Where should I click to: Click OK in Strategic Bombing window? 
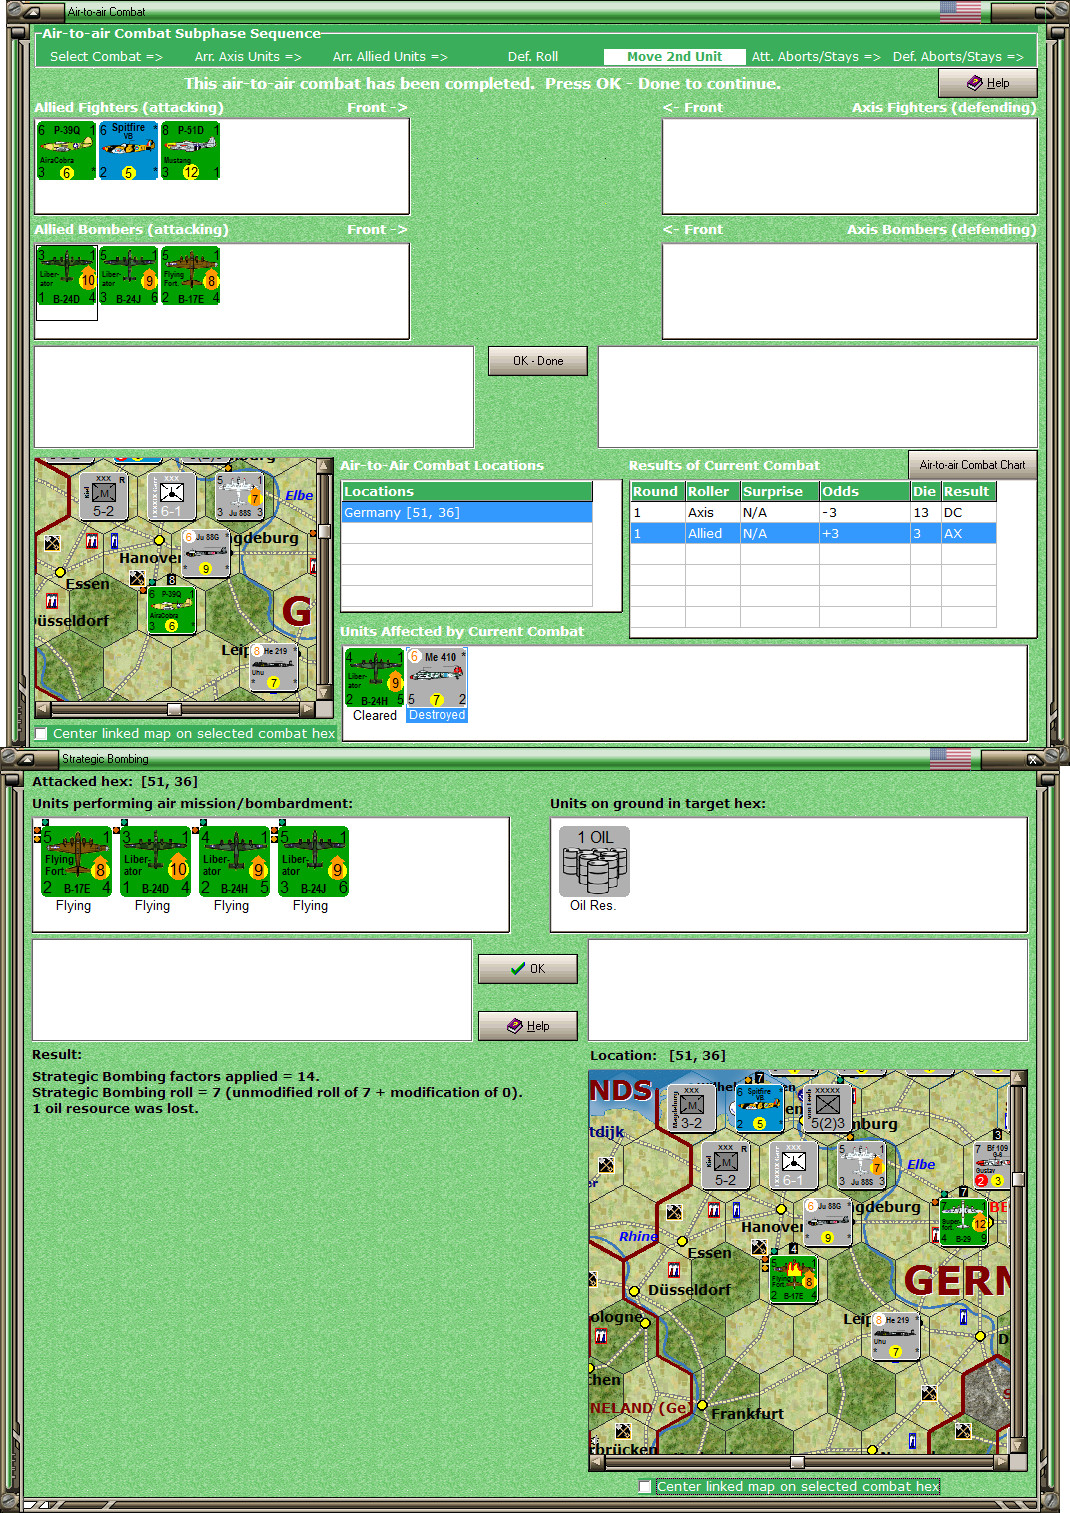527,969
